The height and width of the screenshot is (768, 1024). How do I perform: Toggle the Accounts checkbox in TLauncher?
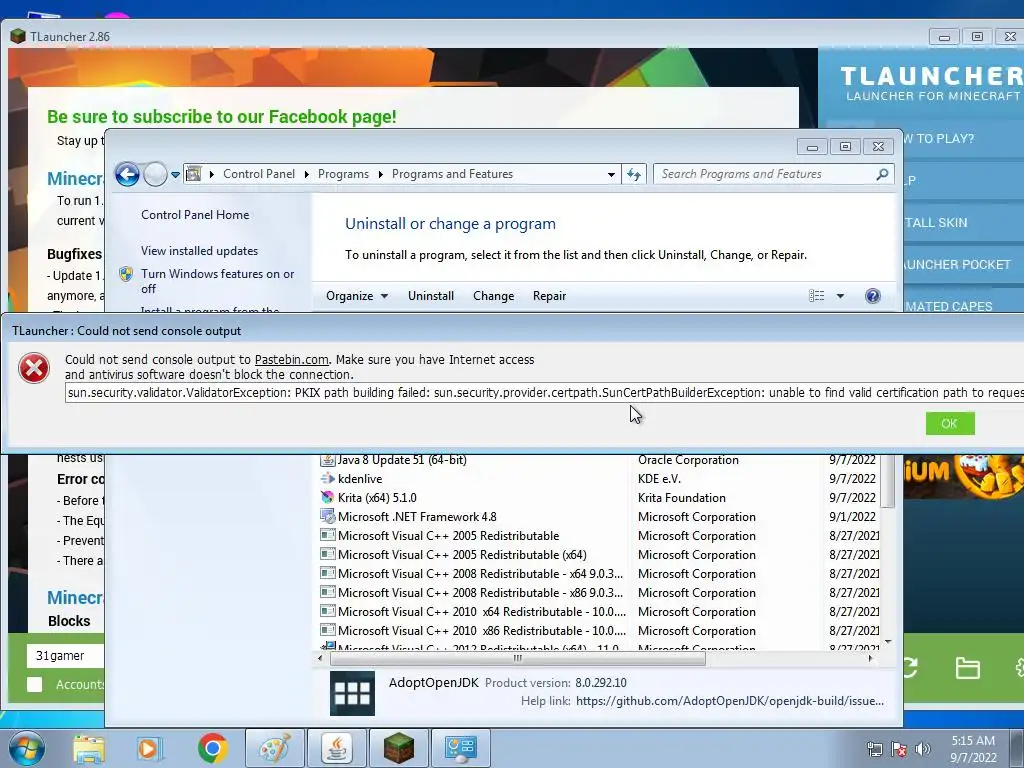[x=35, y=684]
